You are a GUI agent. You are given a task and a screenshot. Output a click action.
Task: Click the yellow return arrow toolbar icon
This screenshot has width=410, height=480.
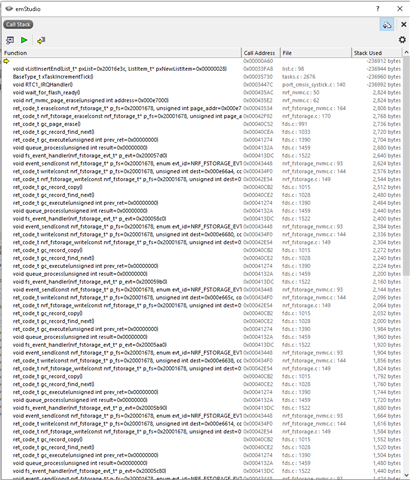tap(41, 40)
